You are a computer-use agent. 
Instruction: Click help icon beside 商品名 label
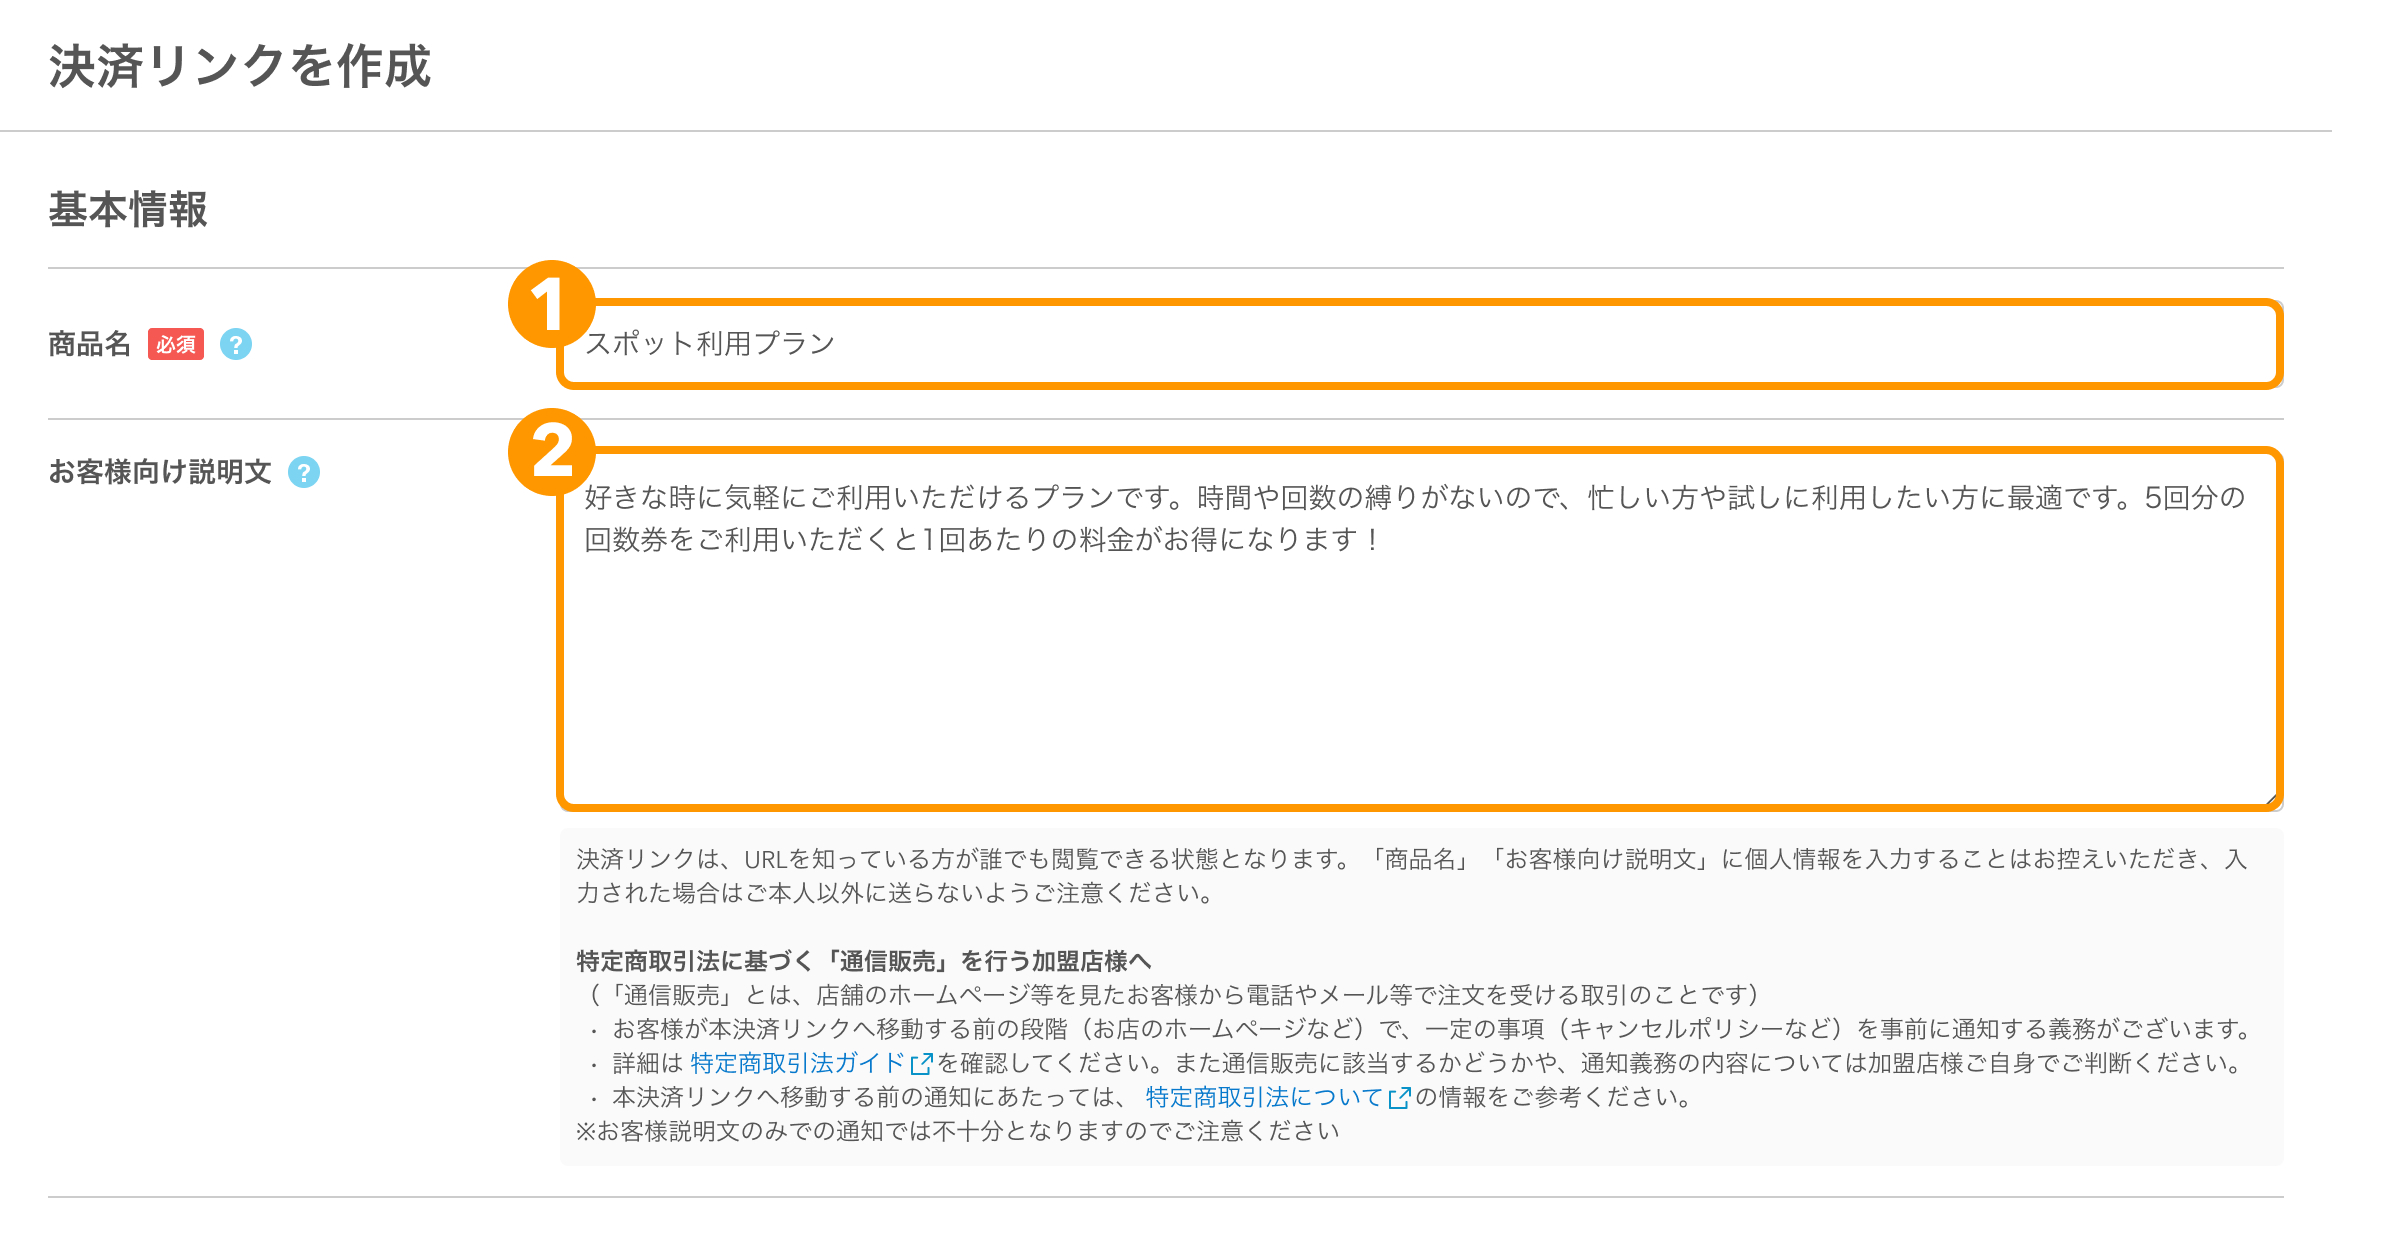(236, 344)
